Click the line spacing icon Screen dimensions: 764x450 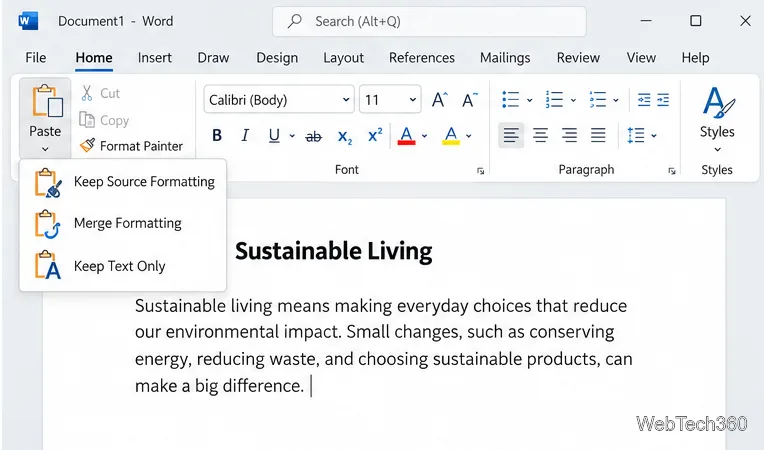pos(636,135)
